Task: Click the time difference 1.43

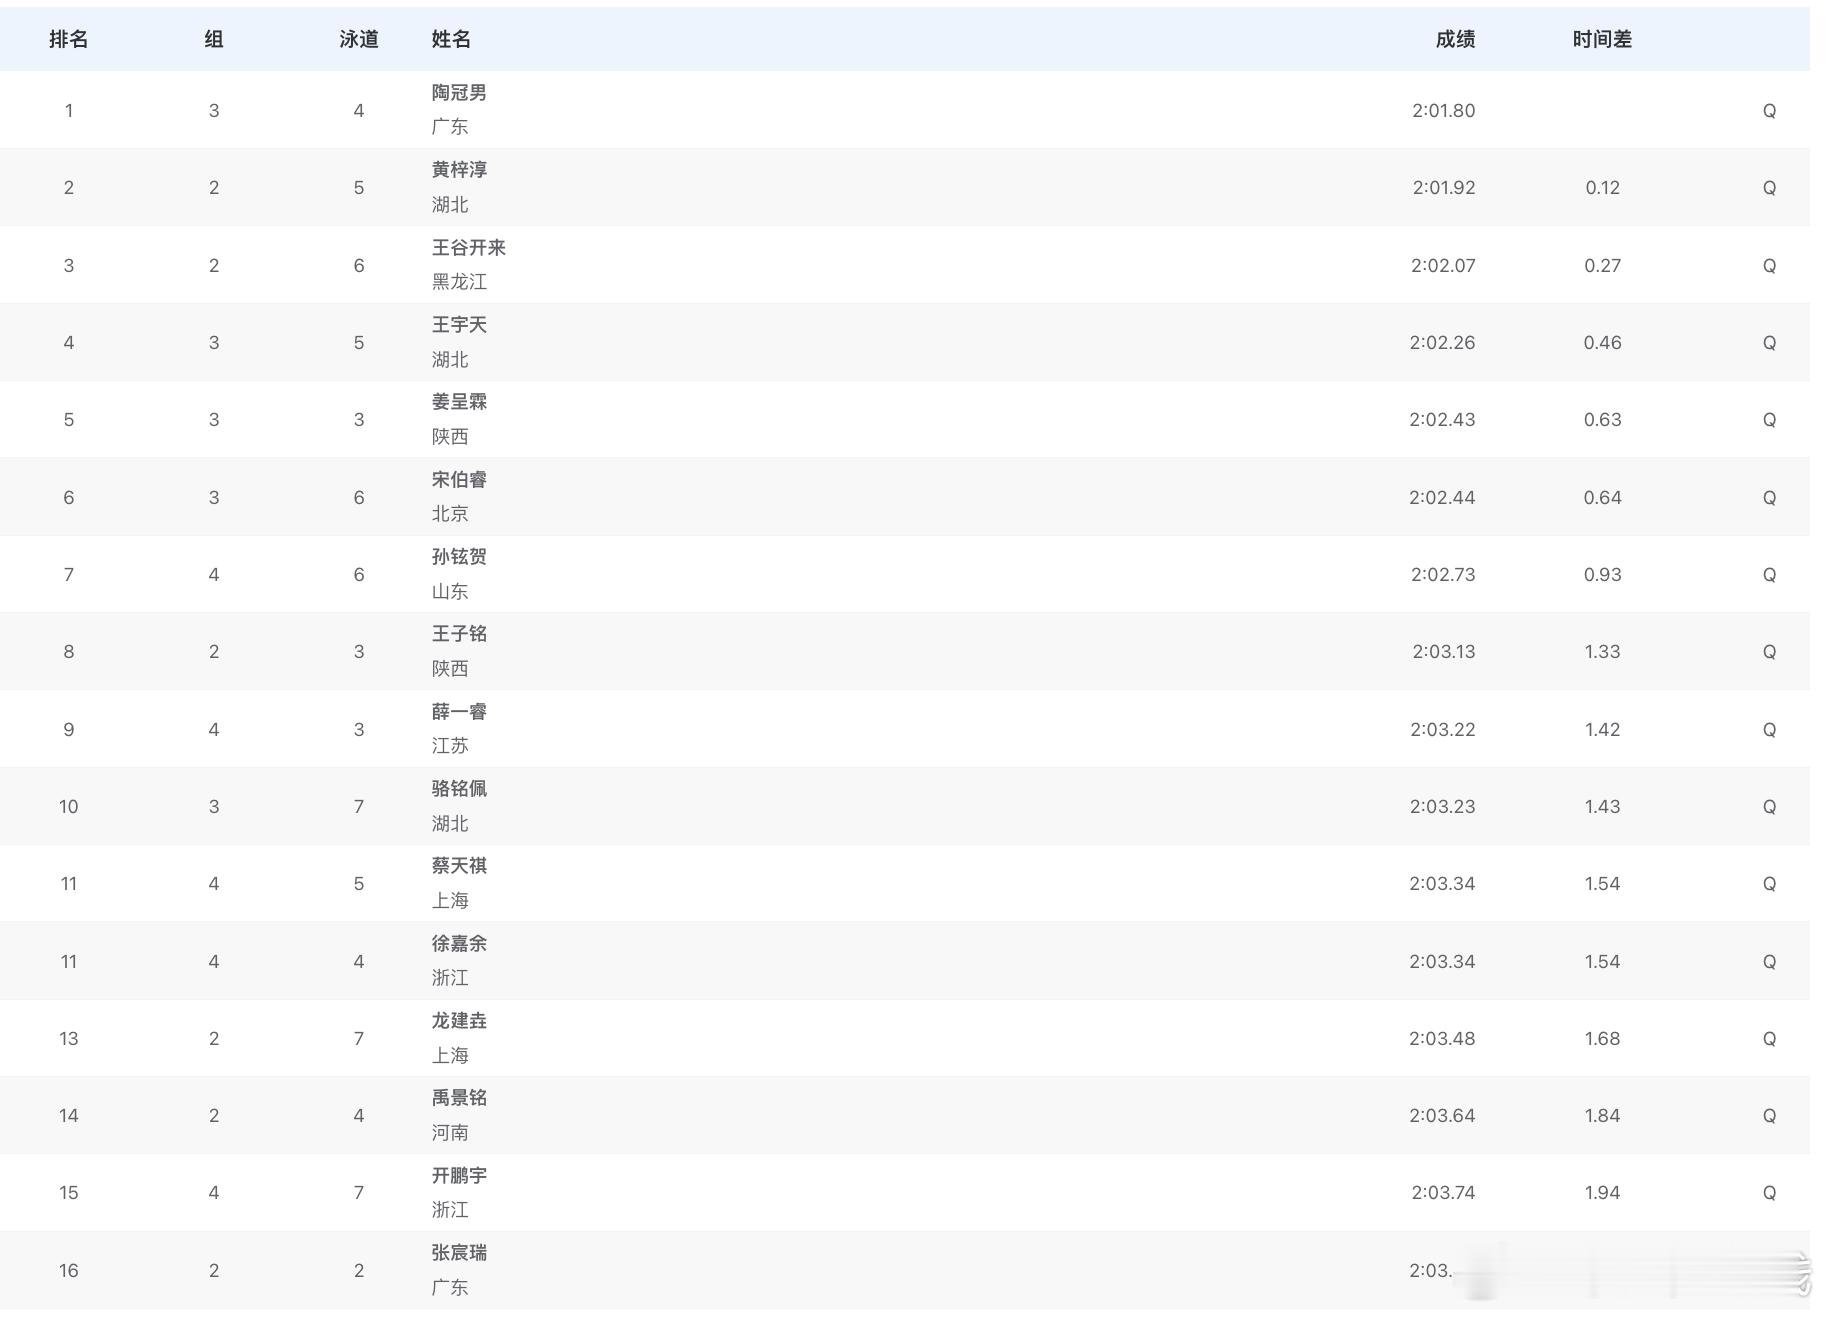Action: click(x=1602, y=807)
